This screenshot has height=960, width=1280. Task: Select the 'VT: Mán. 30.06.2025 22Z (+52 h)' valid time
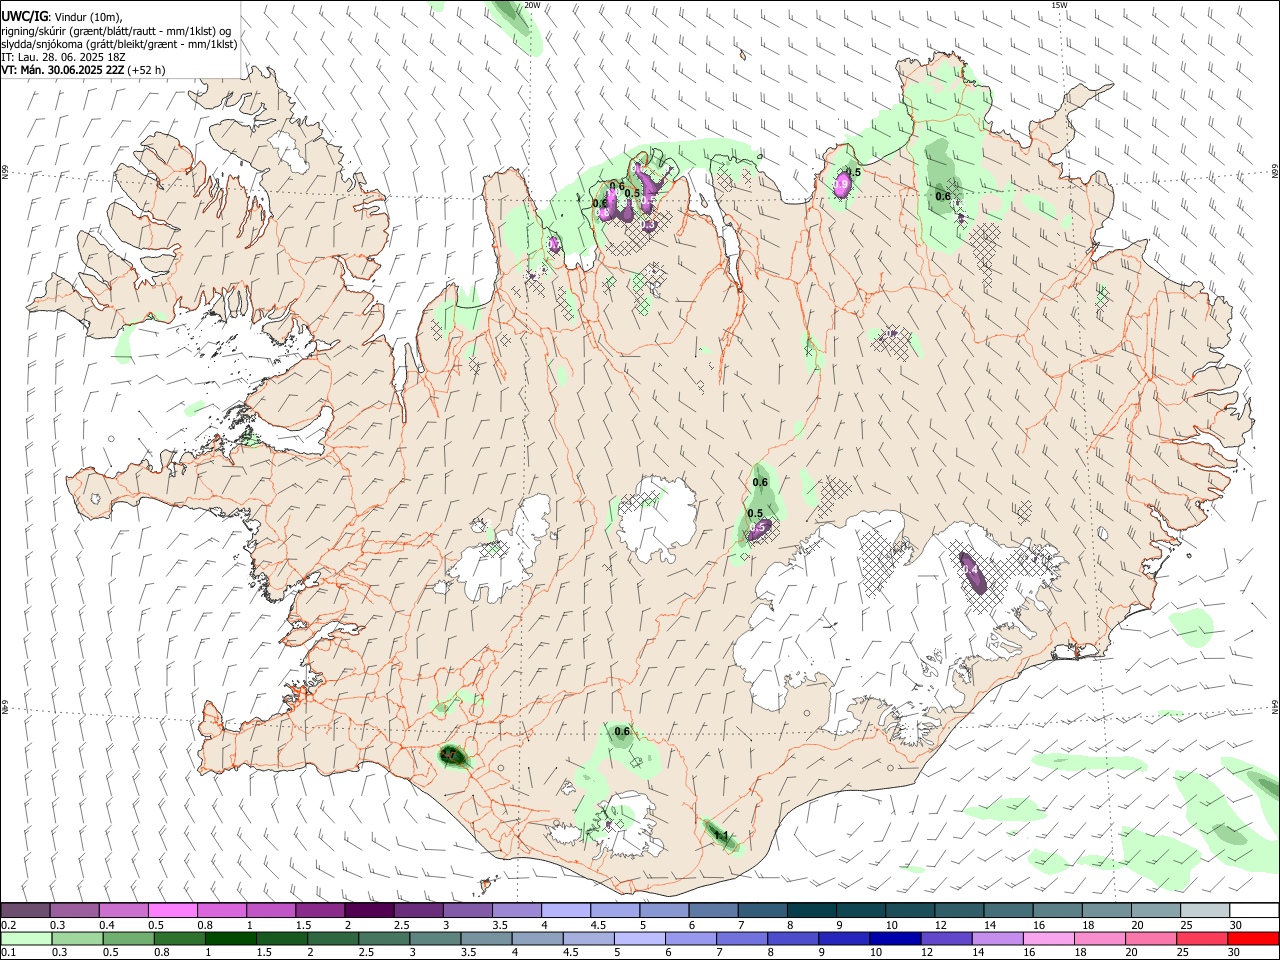click(83, 70)
